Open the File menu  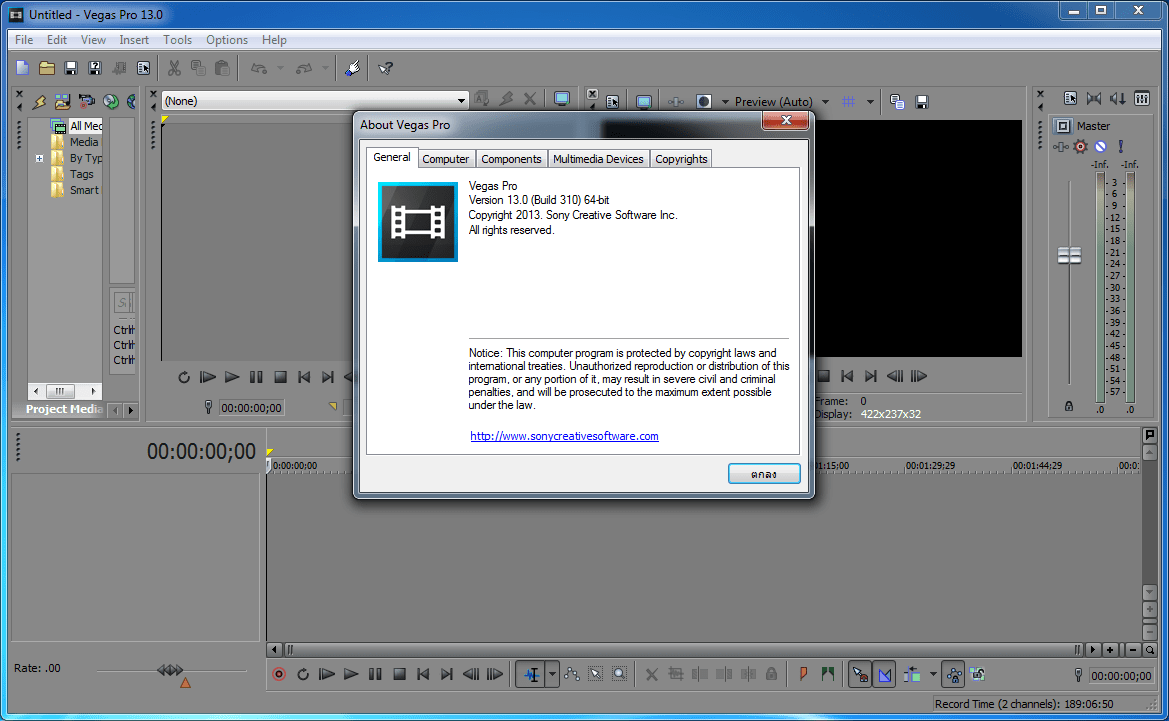click(x=24, y=40)
